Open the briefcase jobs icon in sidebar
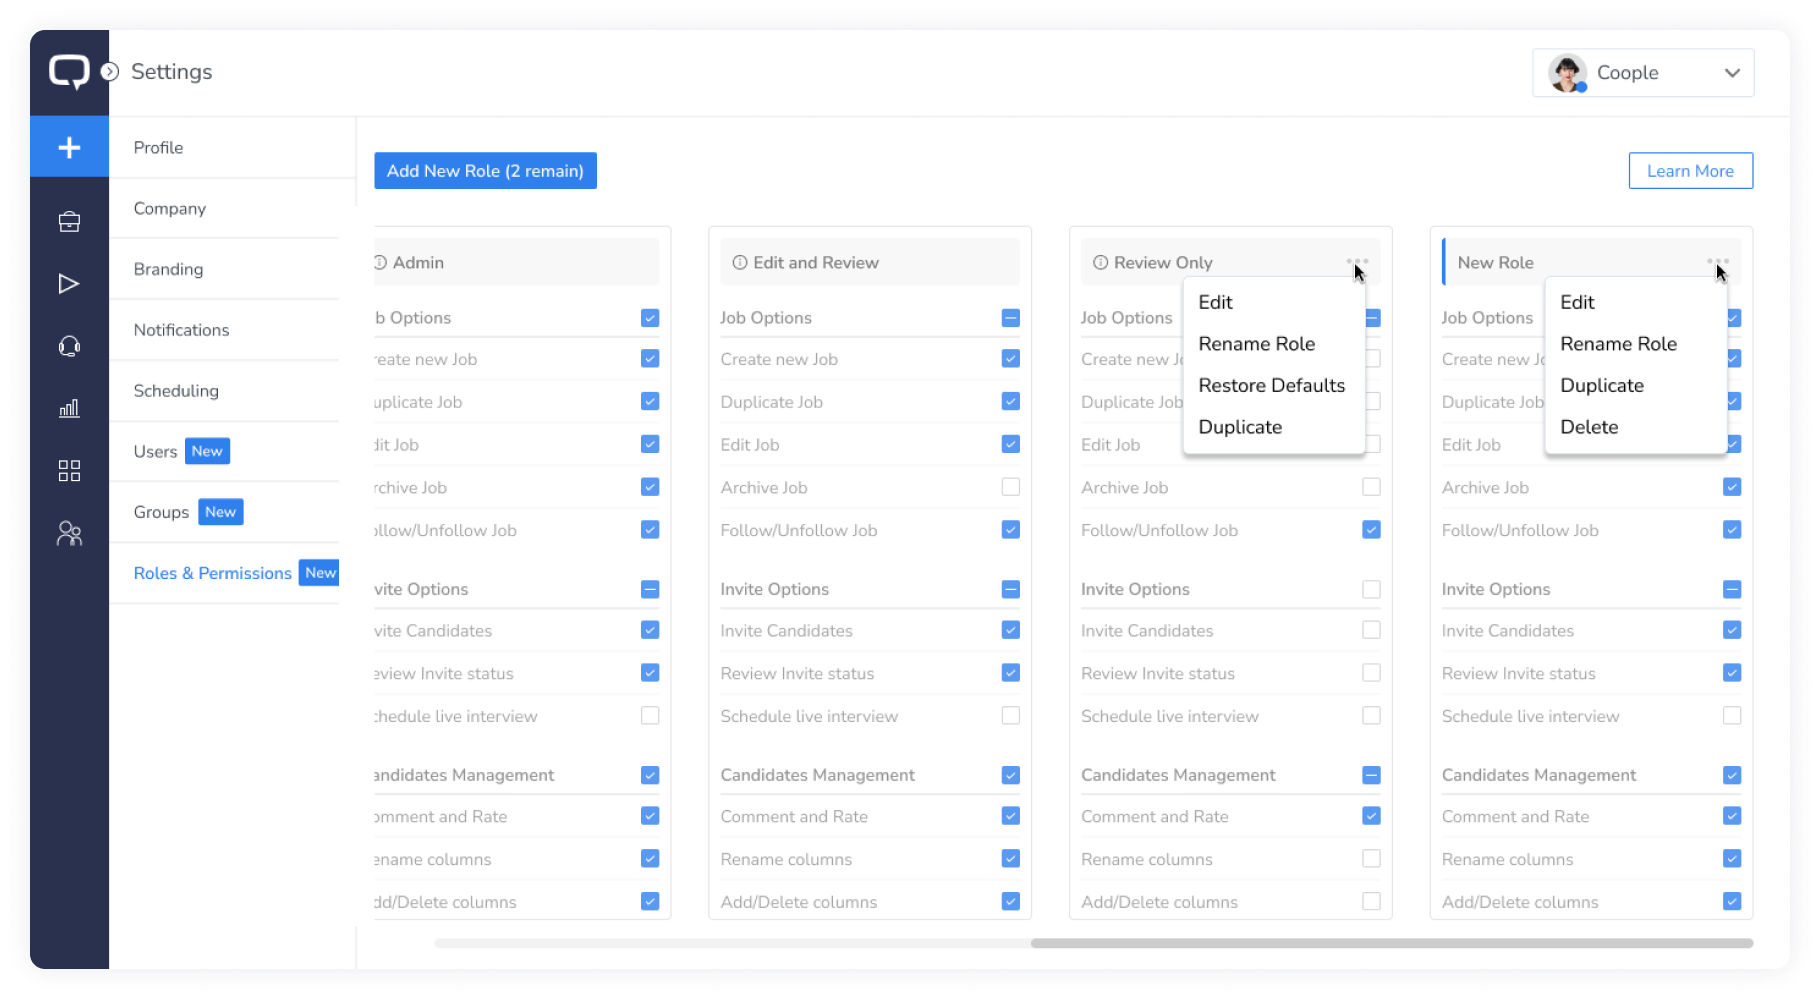This screenshot has width=1820, height=999. (69, 222)
